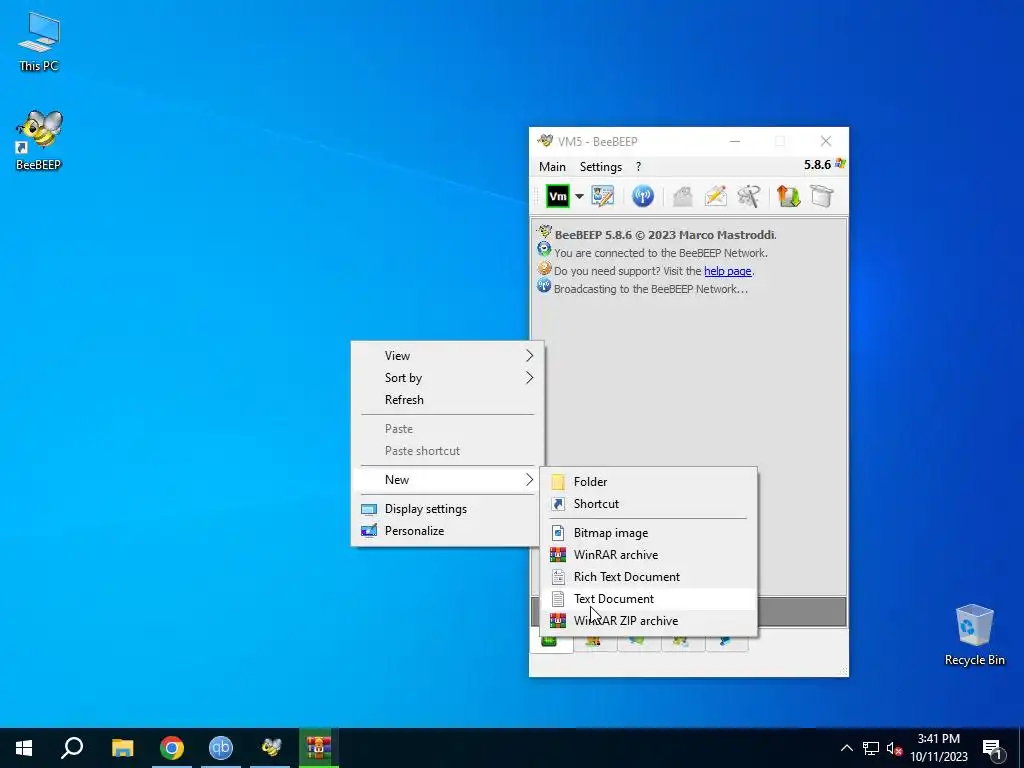Expand the View submenu in context menu

(x=447, y=355)
